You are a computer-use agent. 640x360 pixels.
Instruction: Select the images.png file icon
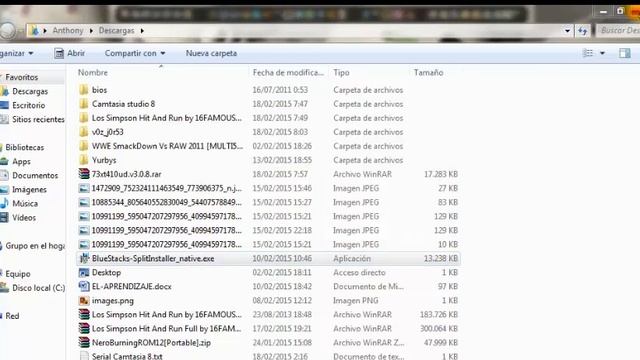(x=84, y=300)
